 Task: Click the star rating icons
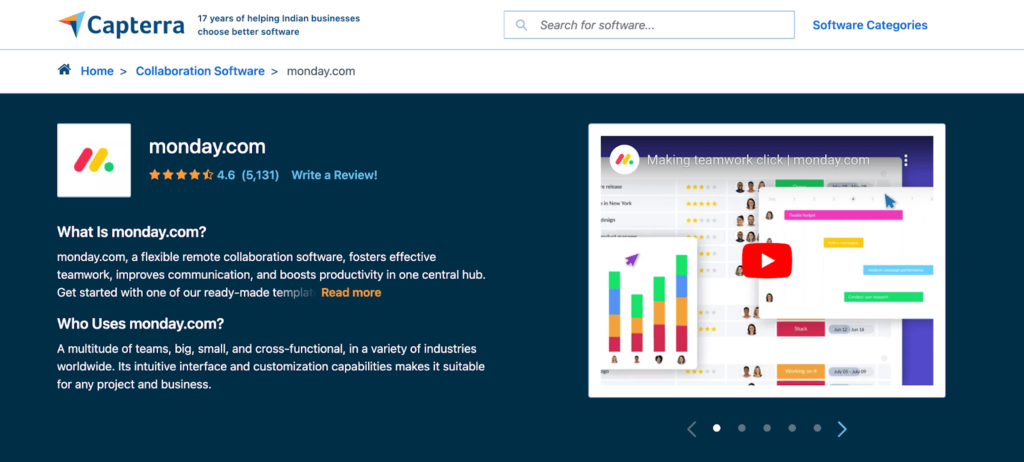tap(181, 174)
